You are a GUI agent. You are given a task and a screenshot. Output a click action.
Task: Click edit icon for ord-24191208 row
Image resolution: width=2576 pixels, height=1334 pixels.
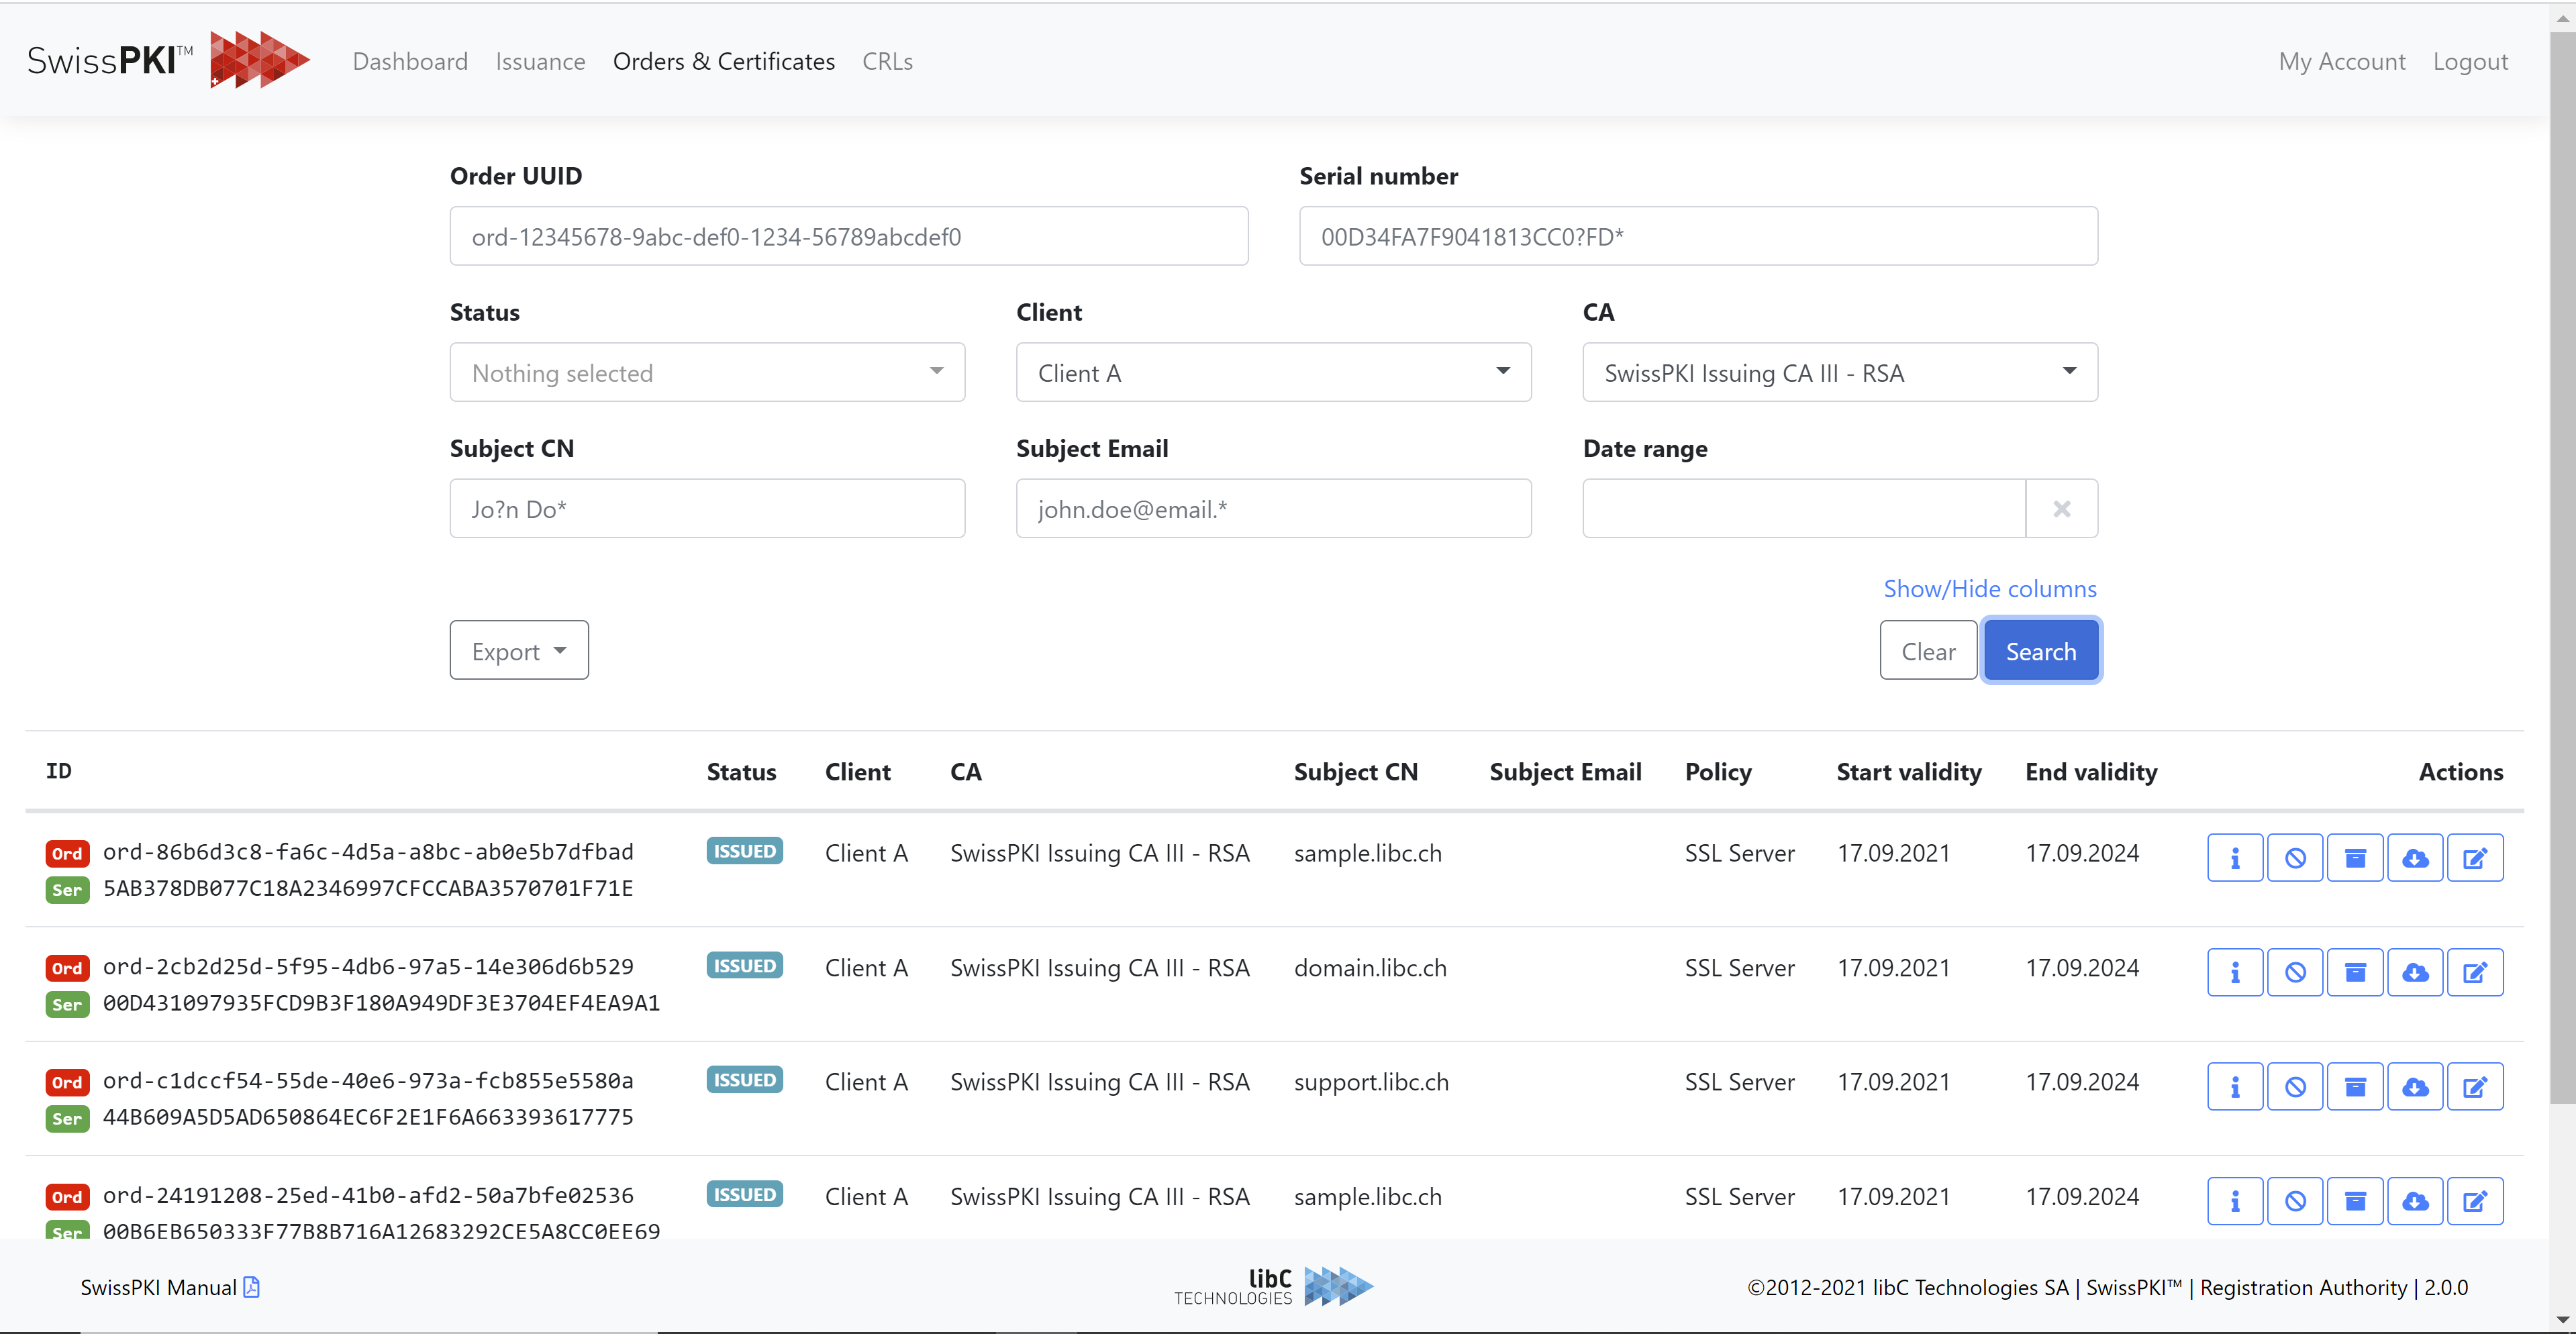click(x=2474, y=1201)
